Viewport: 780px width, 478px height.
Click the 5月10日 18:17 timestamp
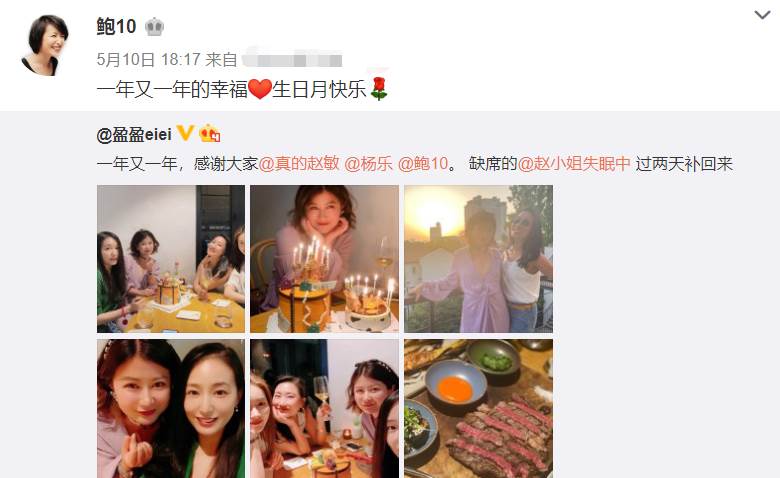point(148,60)
